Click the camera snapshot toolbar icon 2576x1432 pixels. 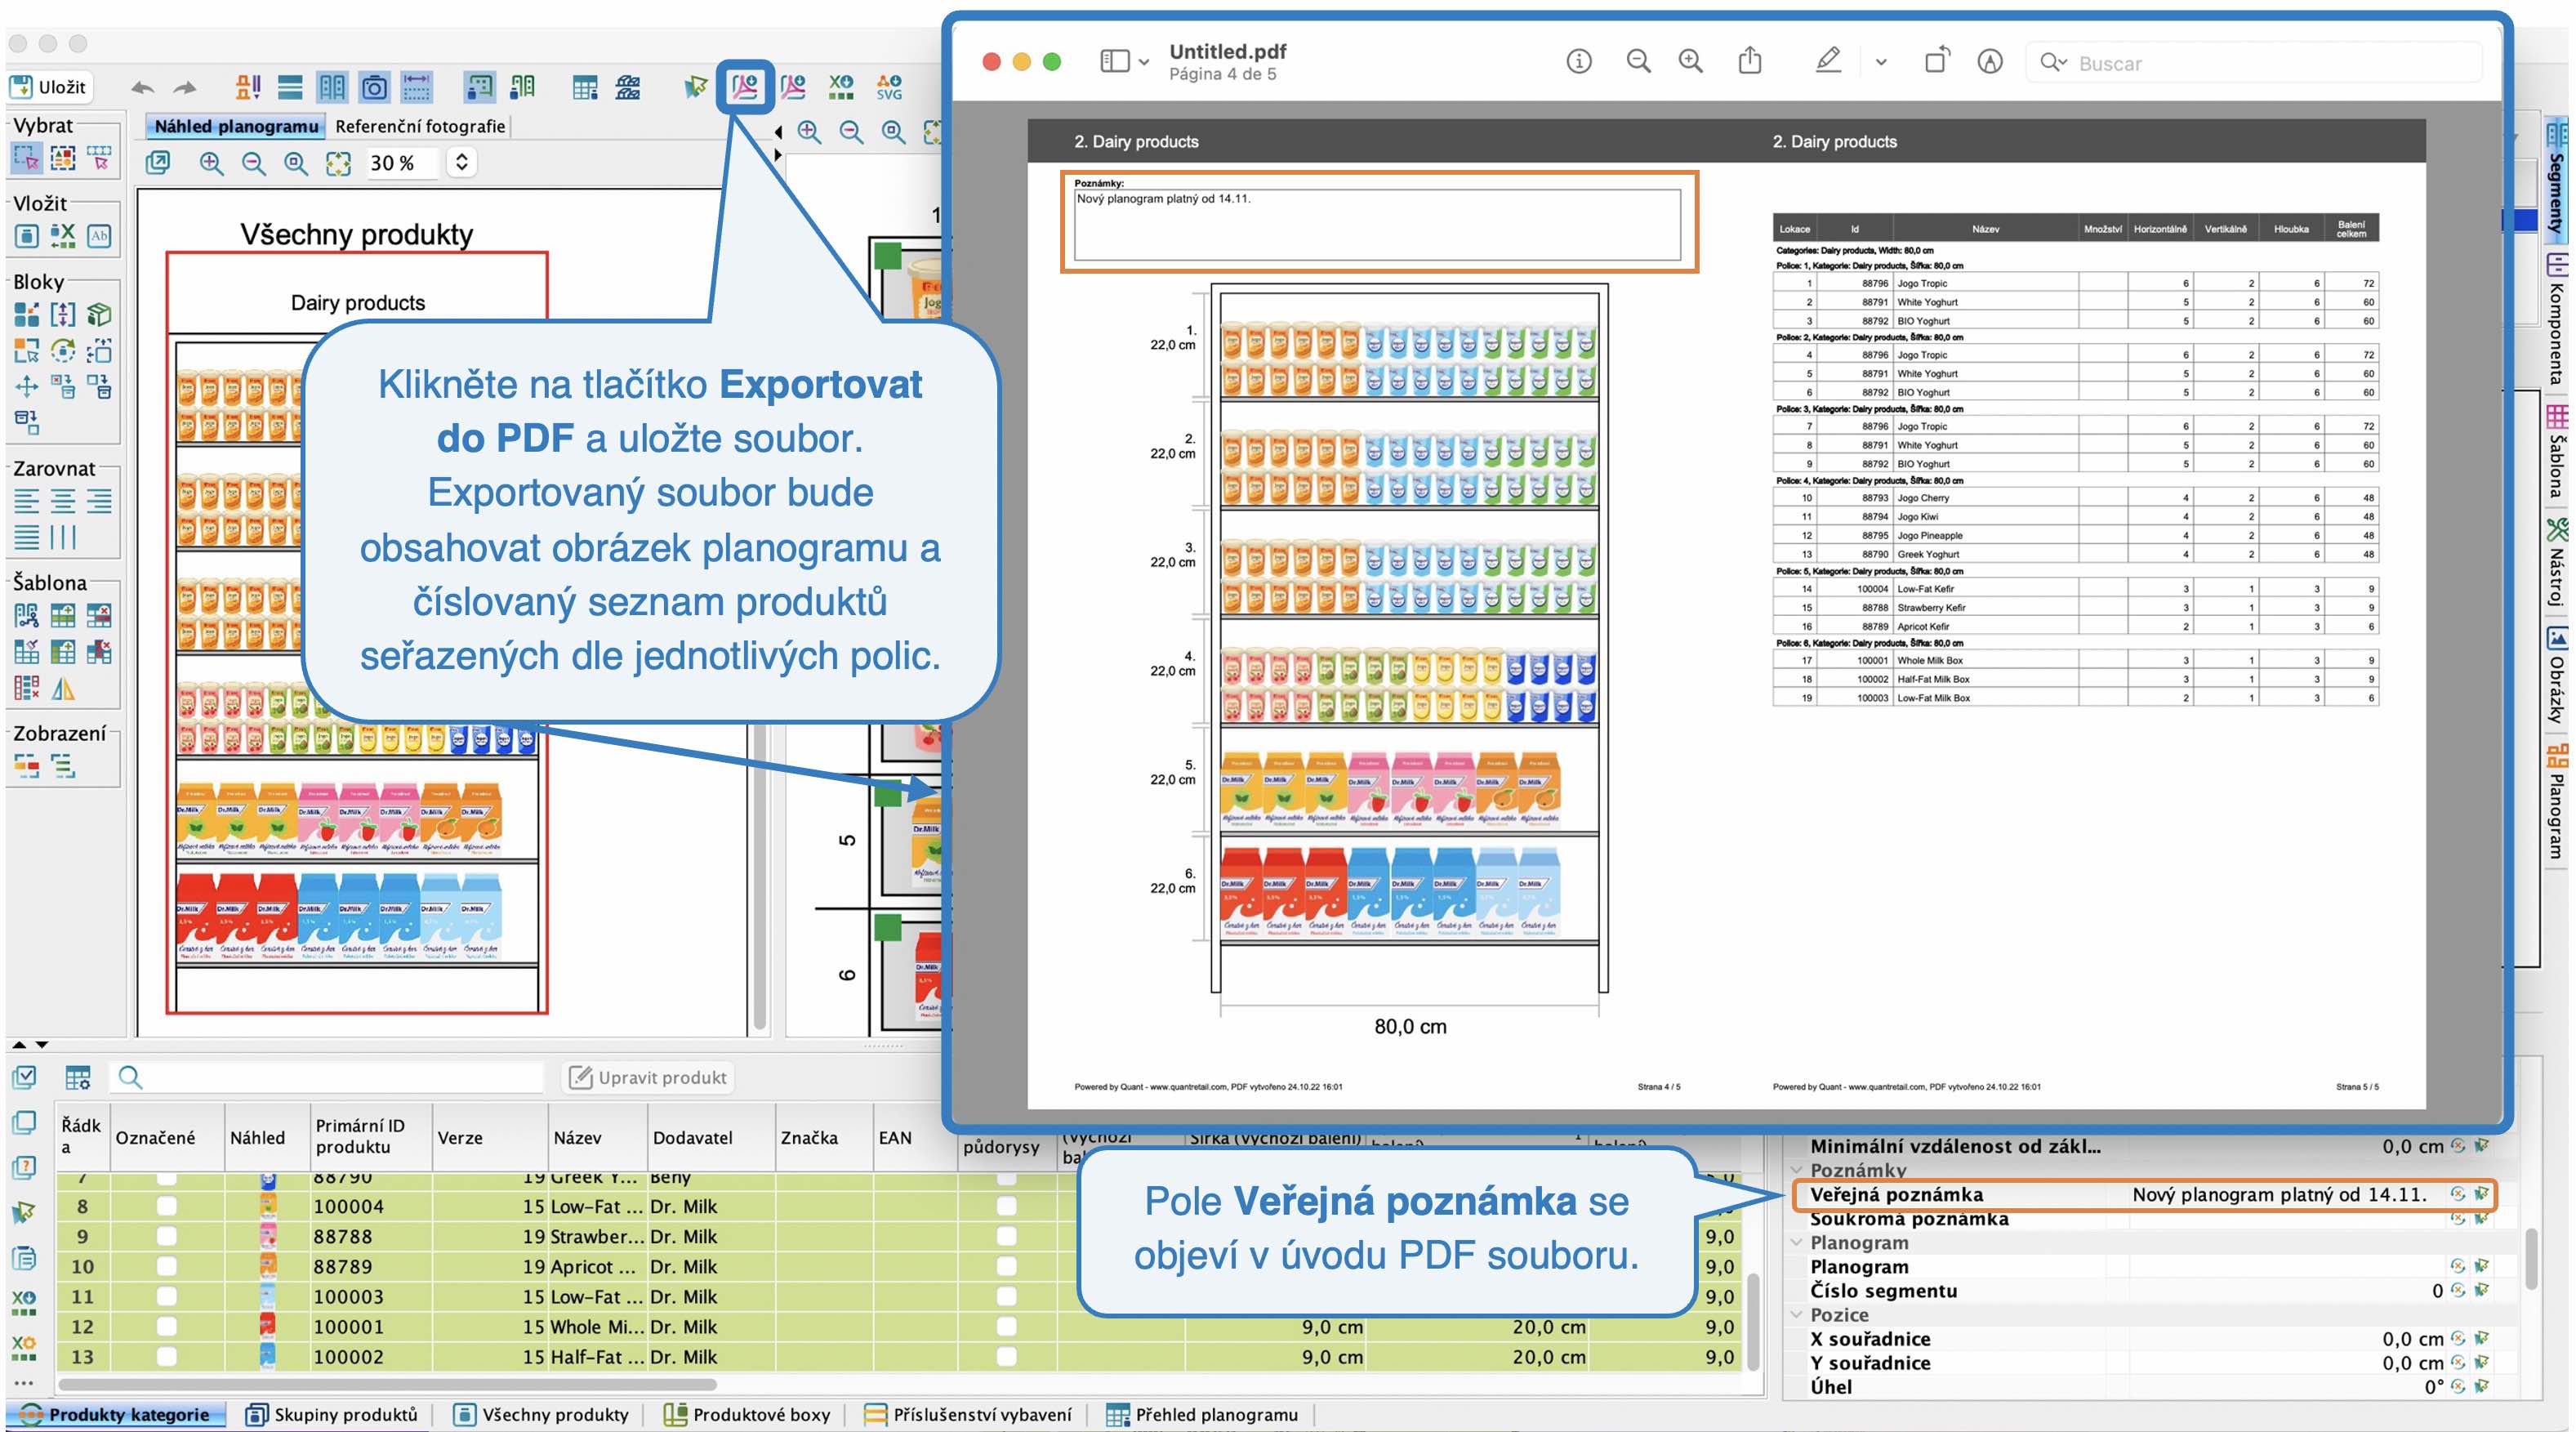(374, 87)
